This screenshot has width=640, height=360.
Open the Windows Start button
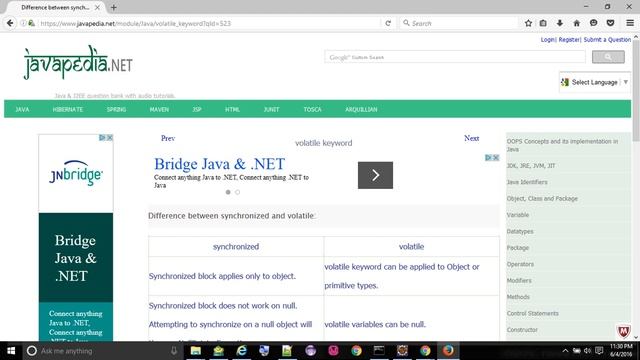coord(11,351)
